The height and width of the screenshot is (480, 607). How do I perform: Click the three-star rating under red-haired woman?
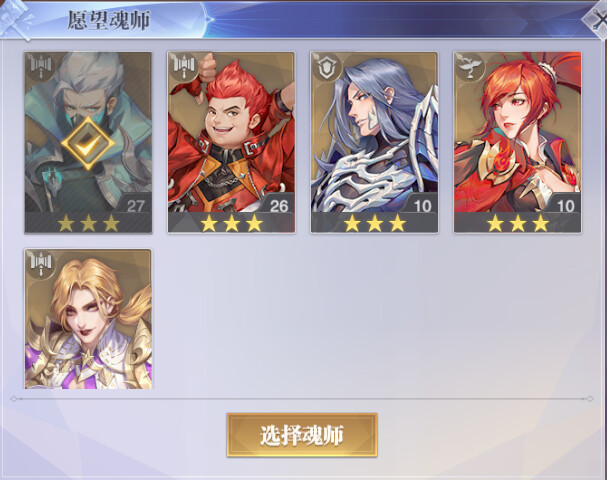(518, 223)
